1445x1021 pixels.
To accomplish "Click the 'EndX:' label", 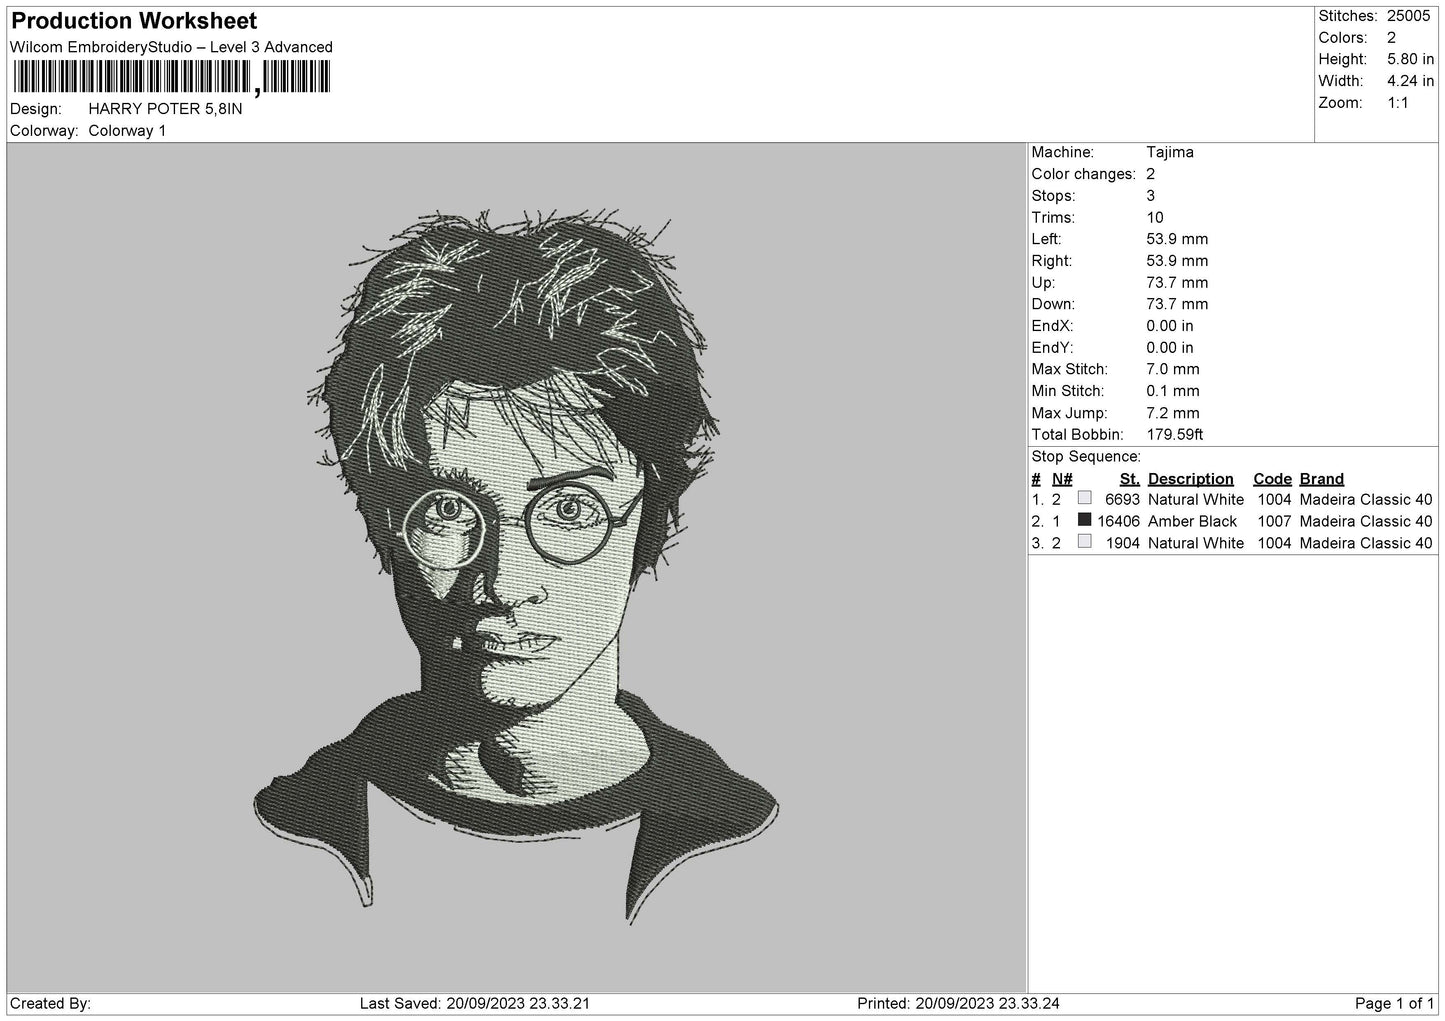I will click(1052, 326).
